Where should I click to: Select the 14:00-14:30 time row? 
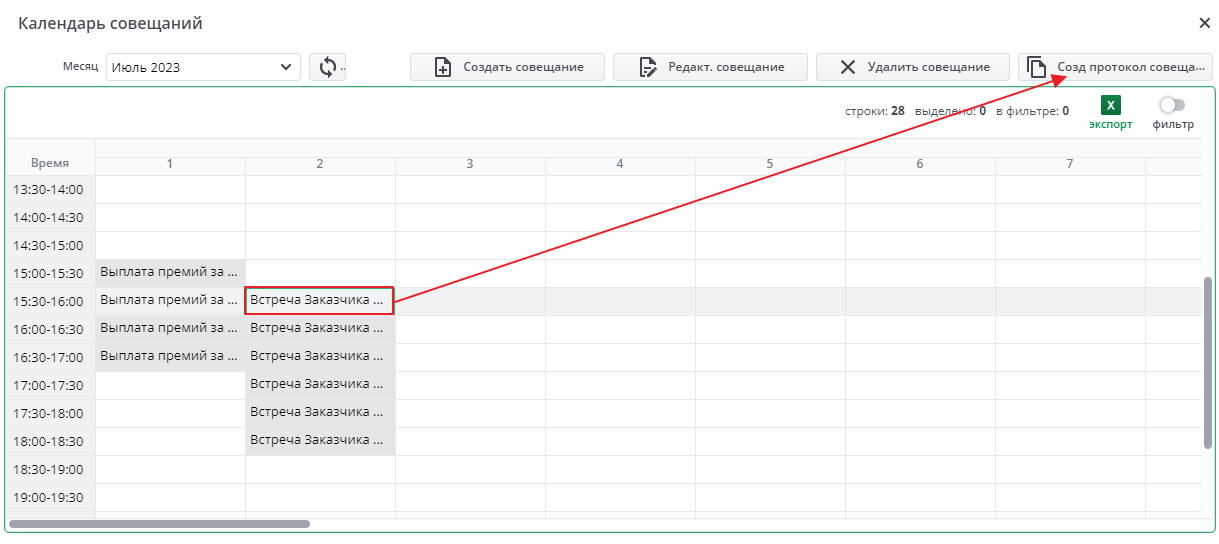50,217
